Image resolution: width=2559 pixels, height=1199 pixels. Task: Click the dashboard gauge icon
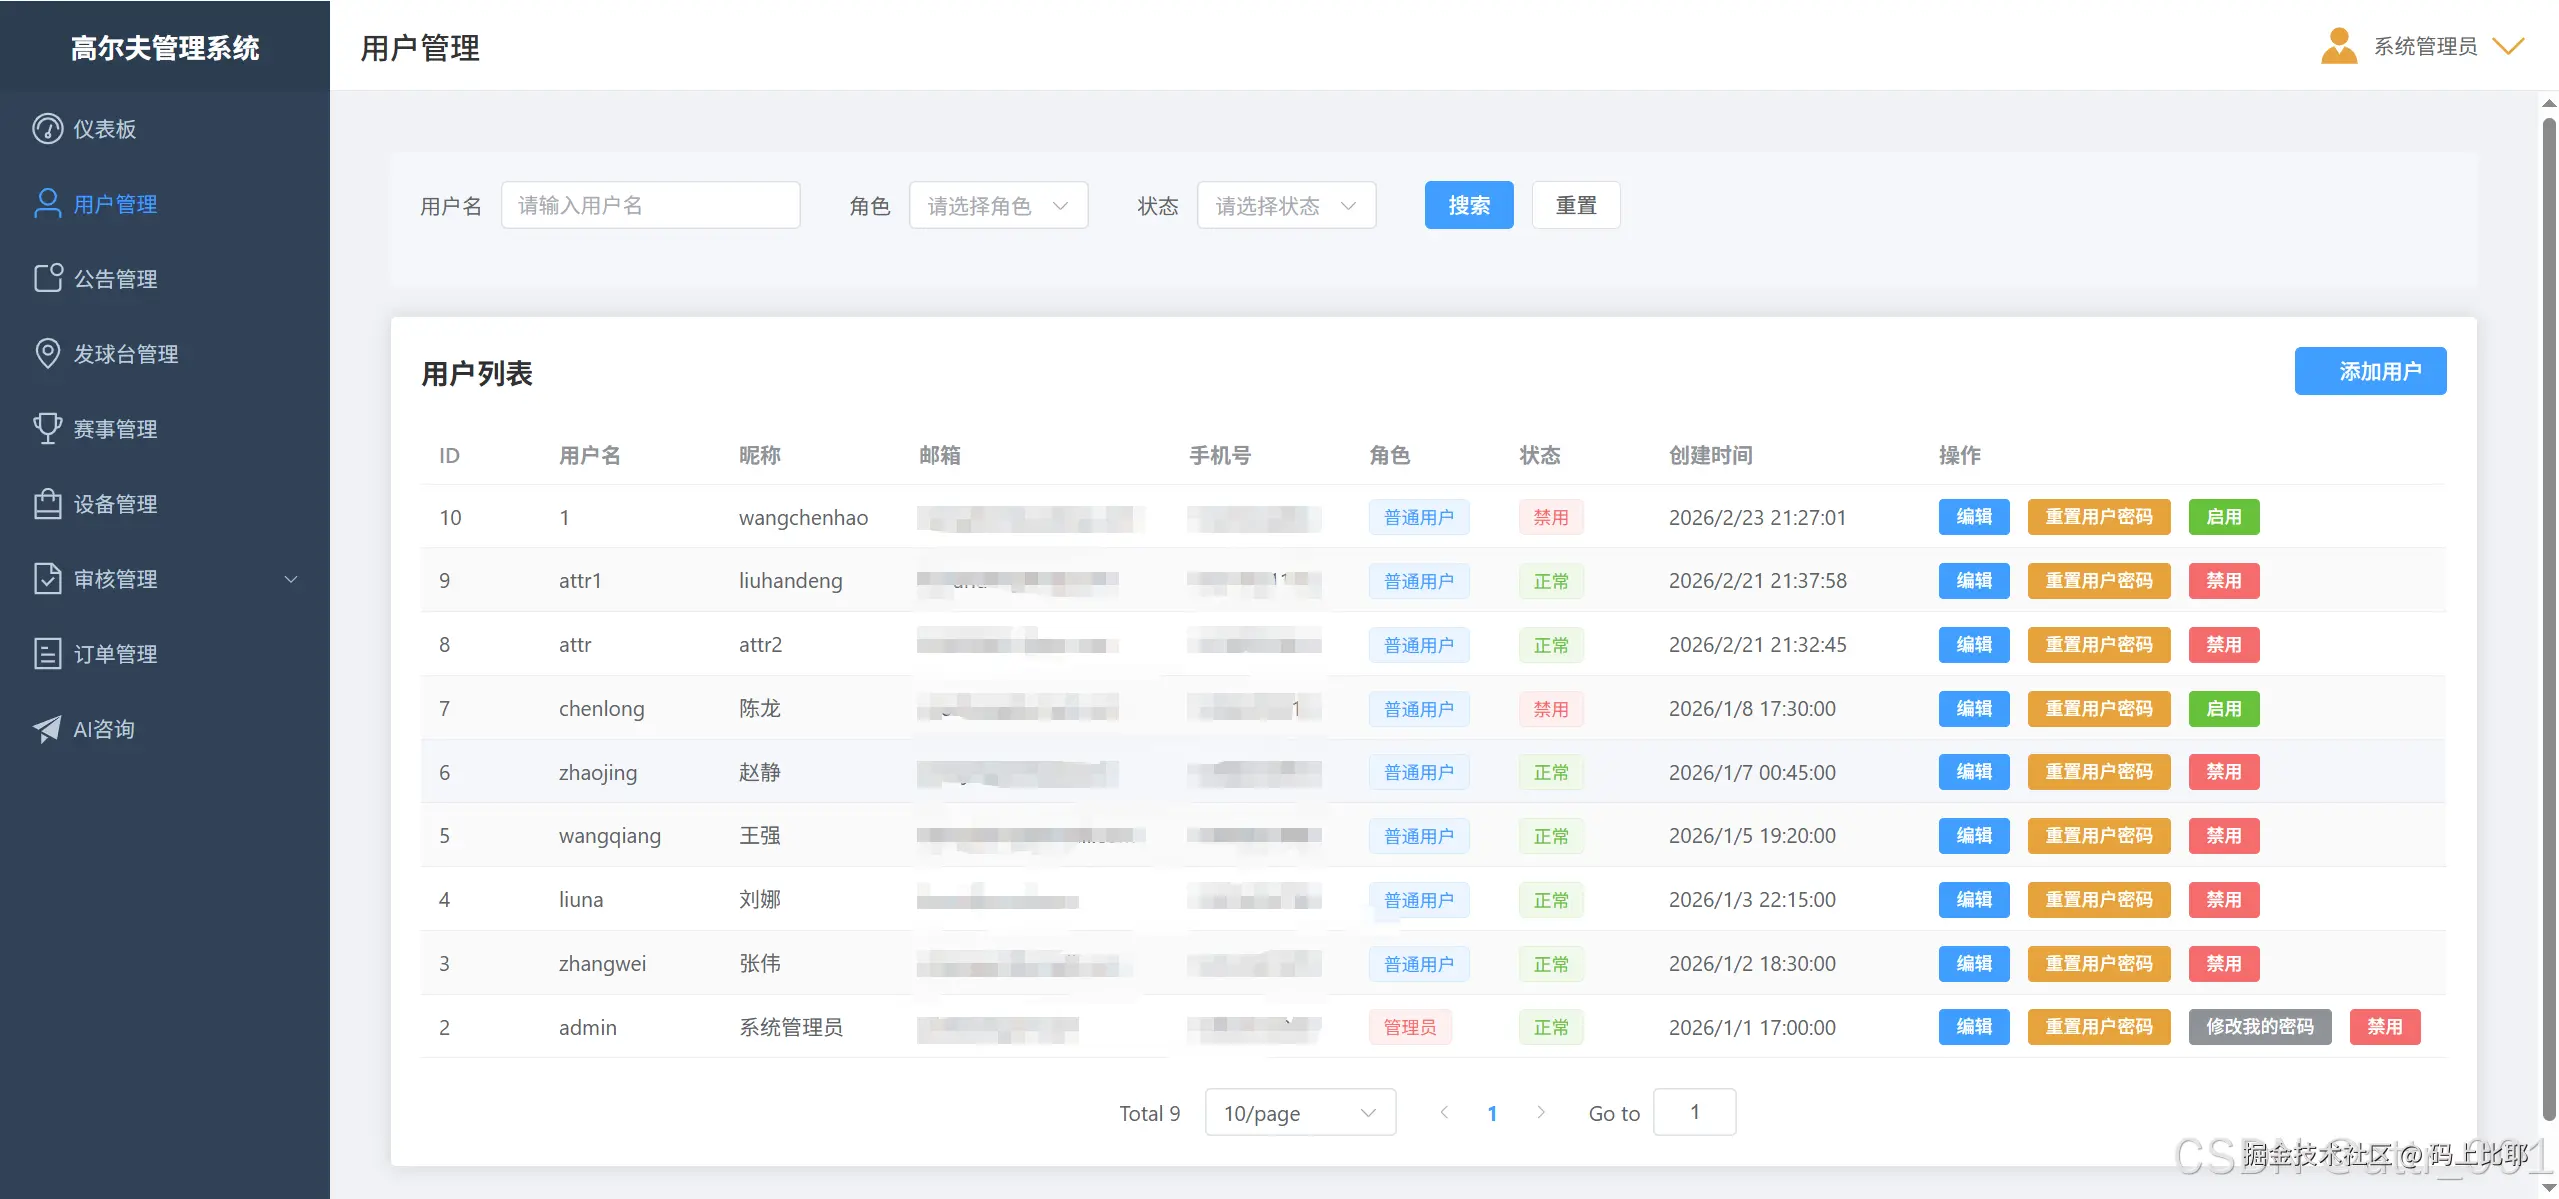point(47,129)
